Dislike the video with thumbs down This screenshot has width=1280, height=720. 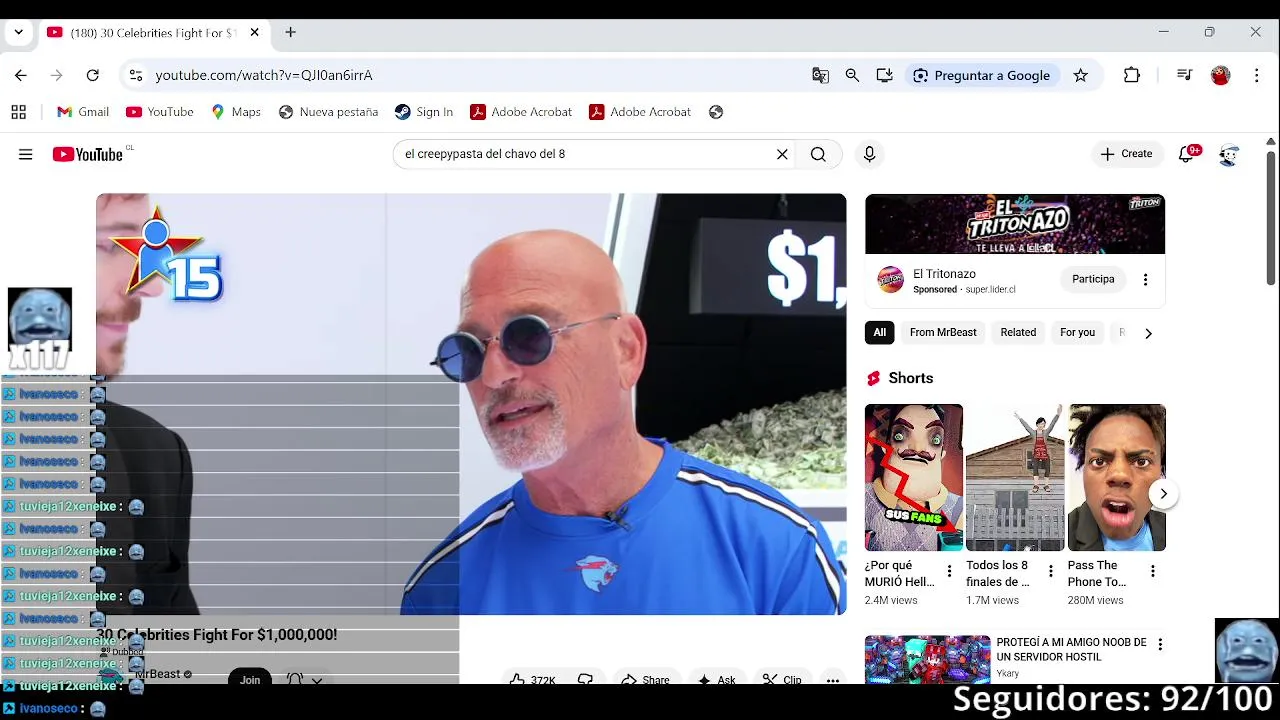(x=585, y=680)
